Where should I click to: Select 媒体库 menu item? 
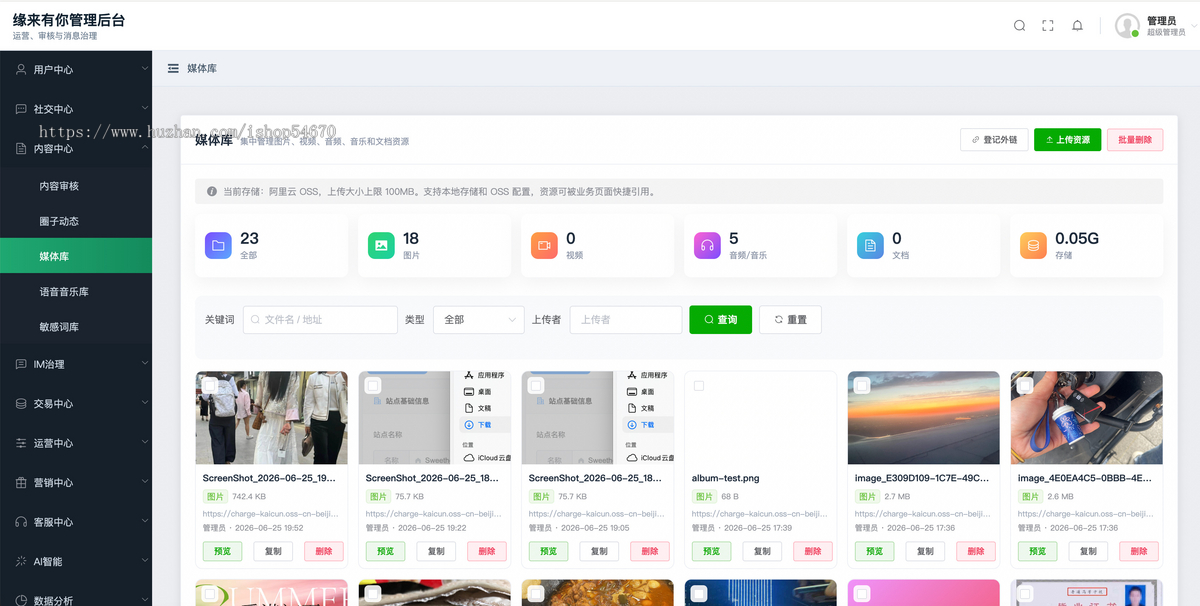tap(76, 256)
